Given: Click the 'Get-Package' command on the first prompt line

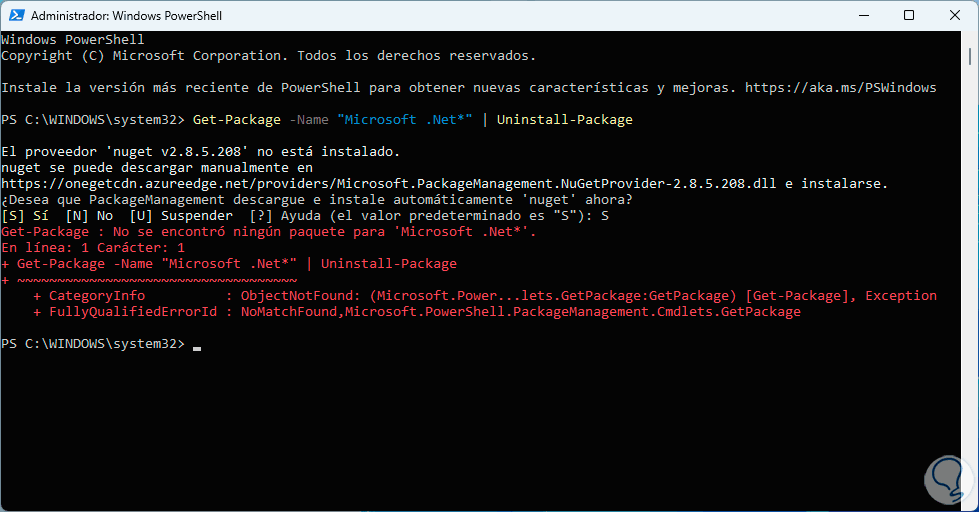Looking at the screenshot, I should coord(237,120).
